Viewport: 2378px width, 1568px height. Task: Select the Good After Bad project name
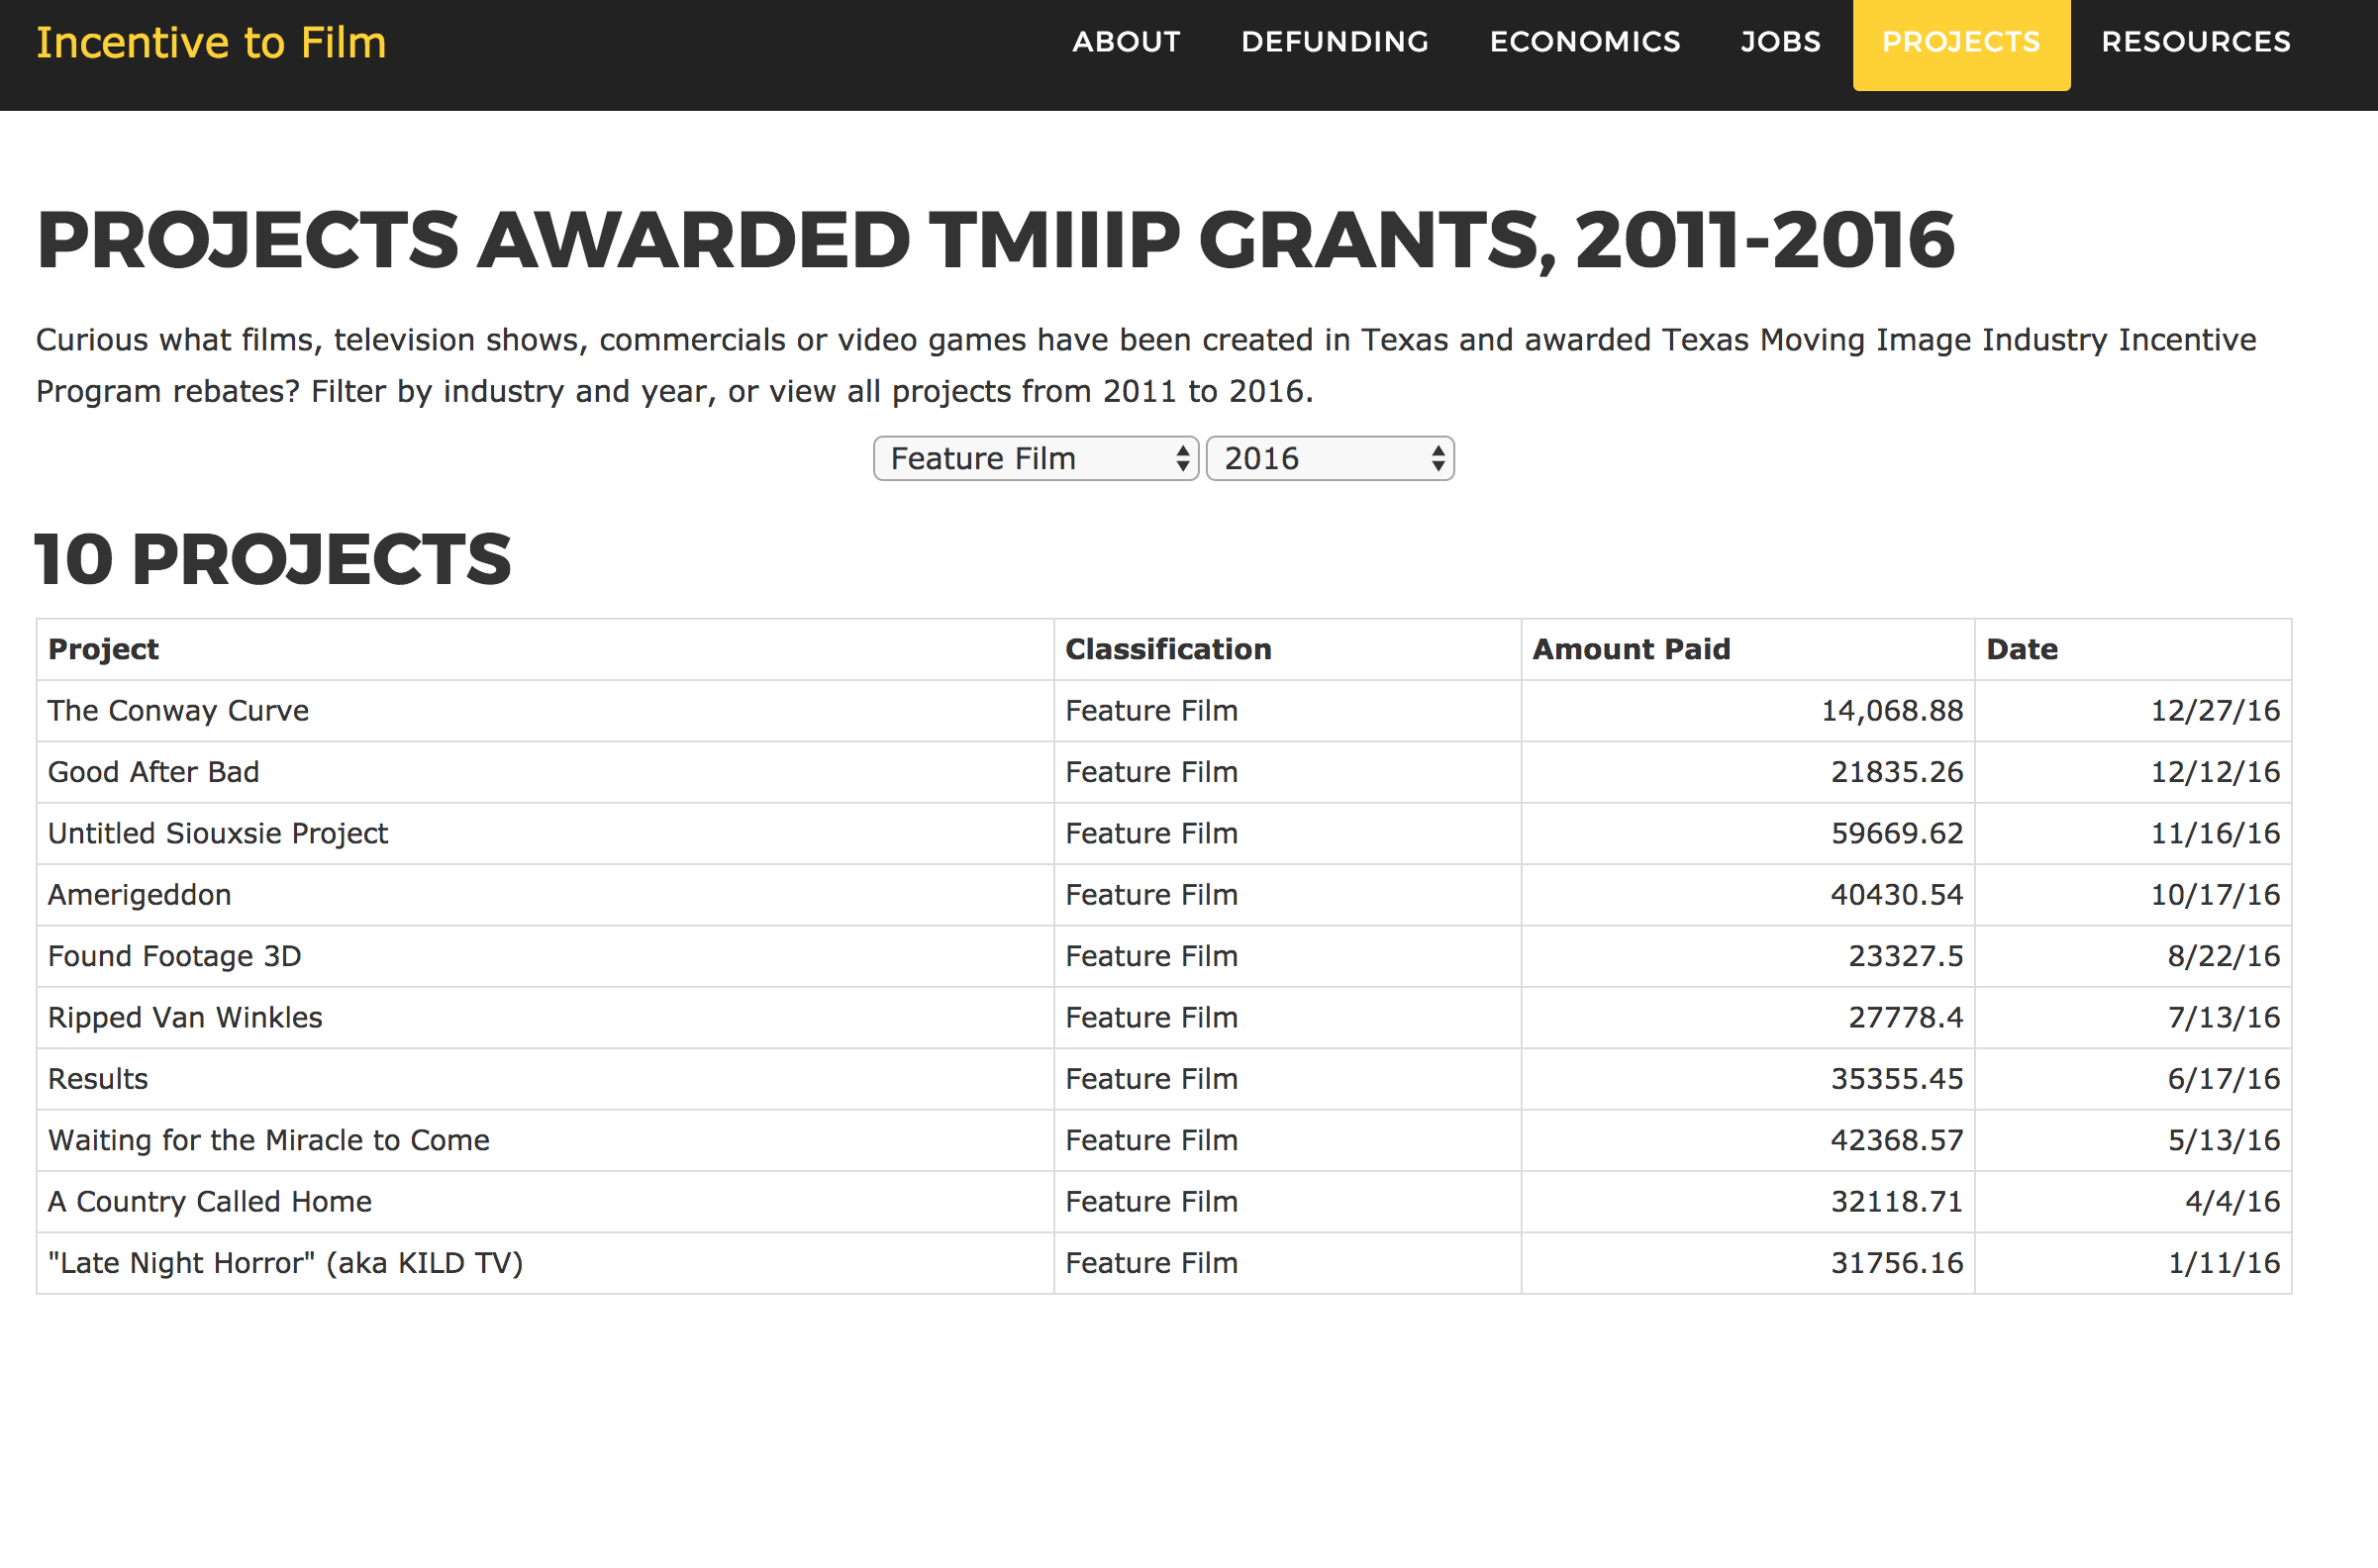tap(153, 772)
